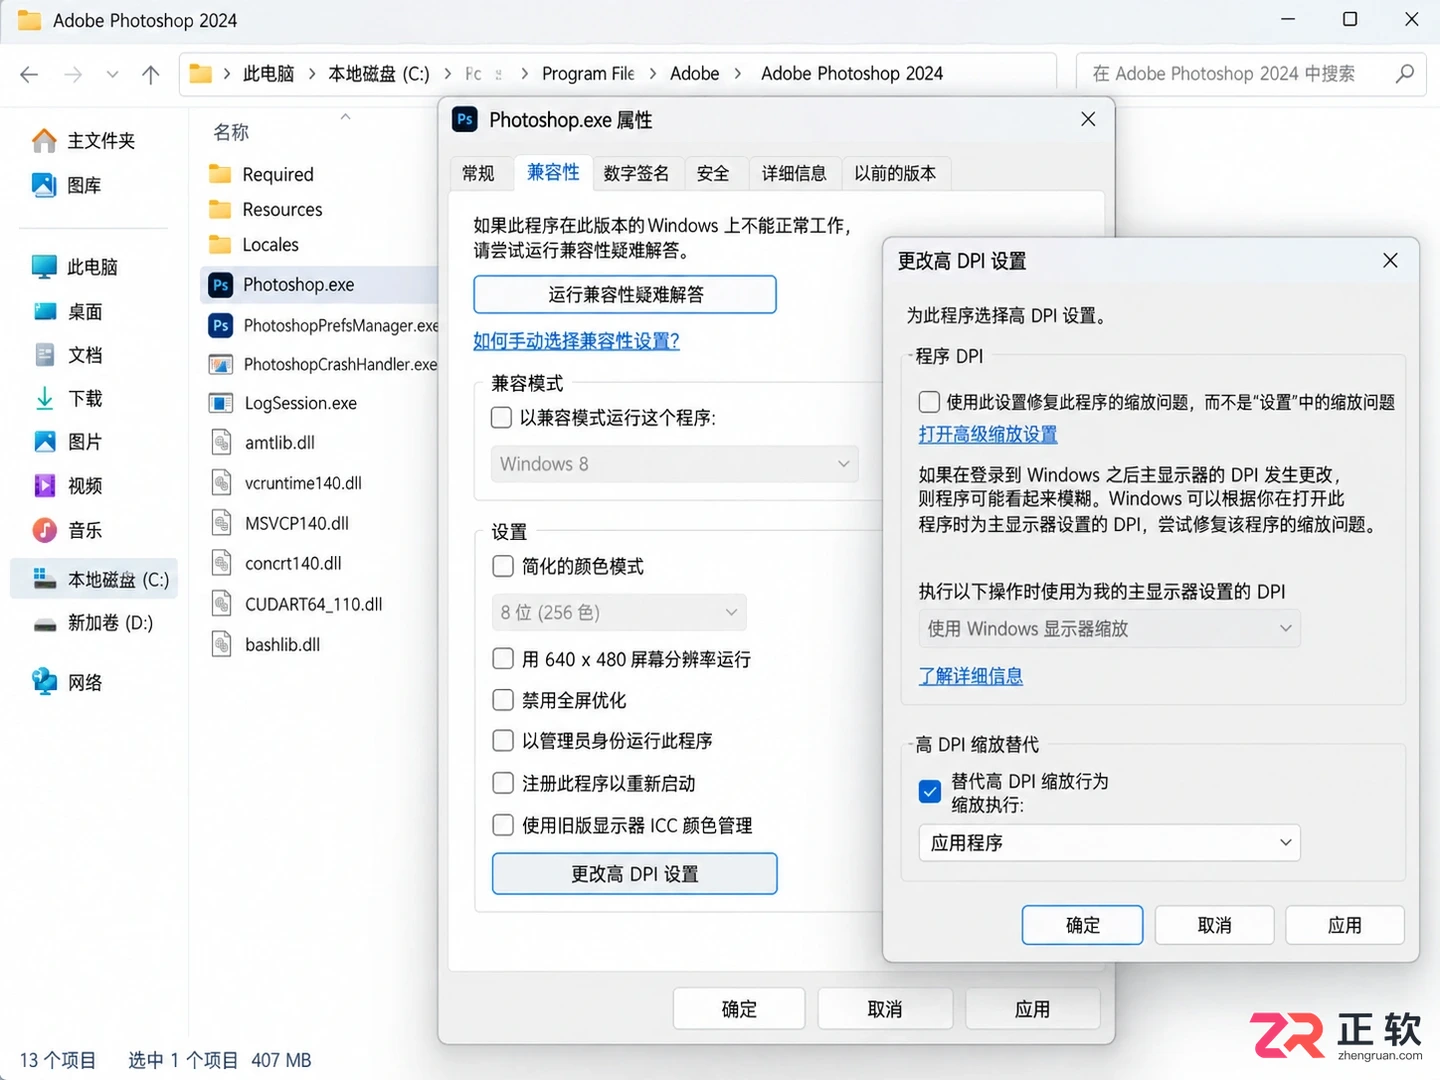Select concrt140.dll in the file list
The width and height of the screenshot is (1440, 1080).
tap(276, 564)
